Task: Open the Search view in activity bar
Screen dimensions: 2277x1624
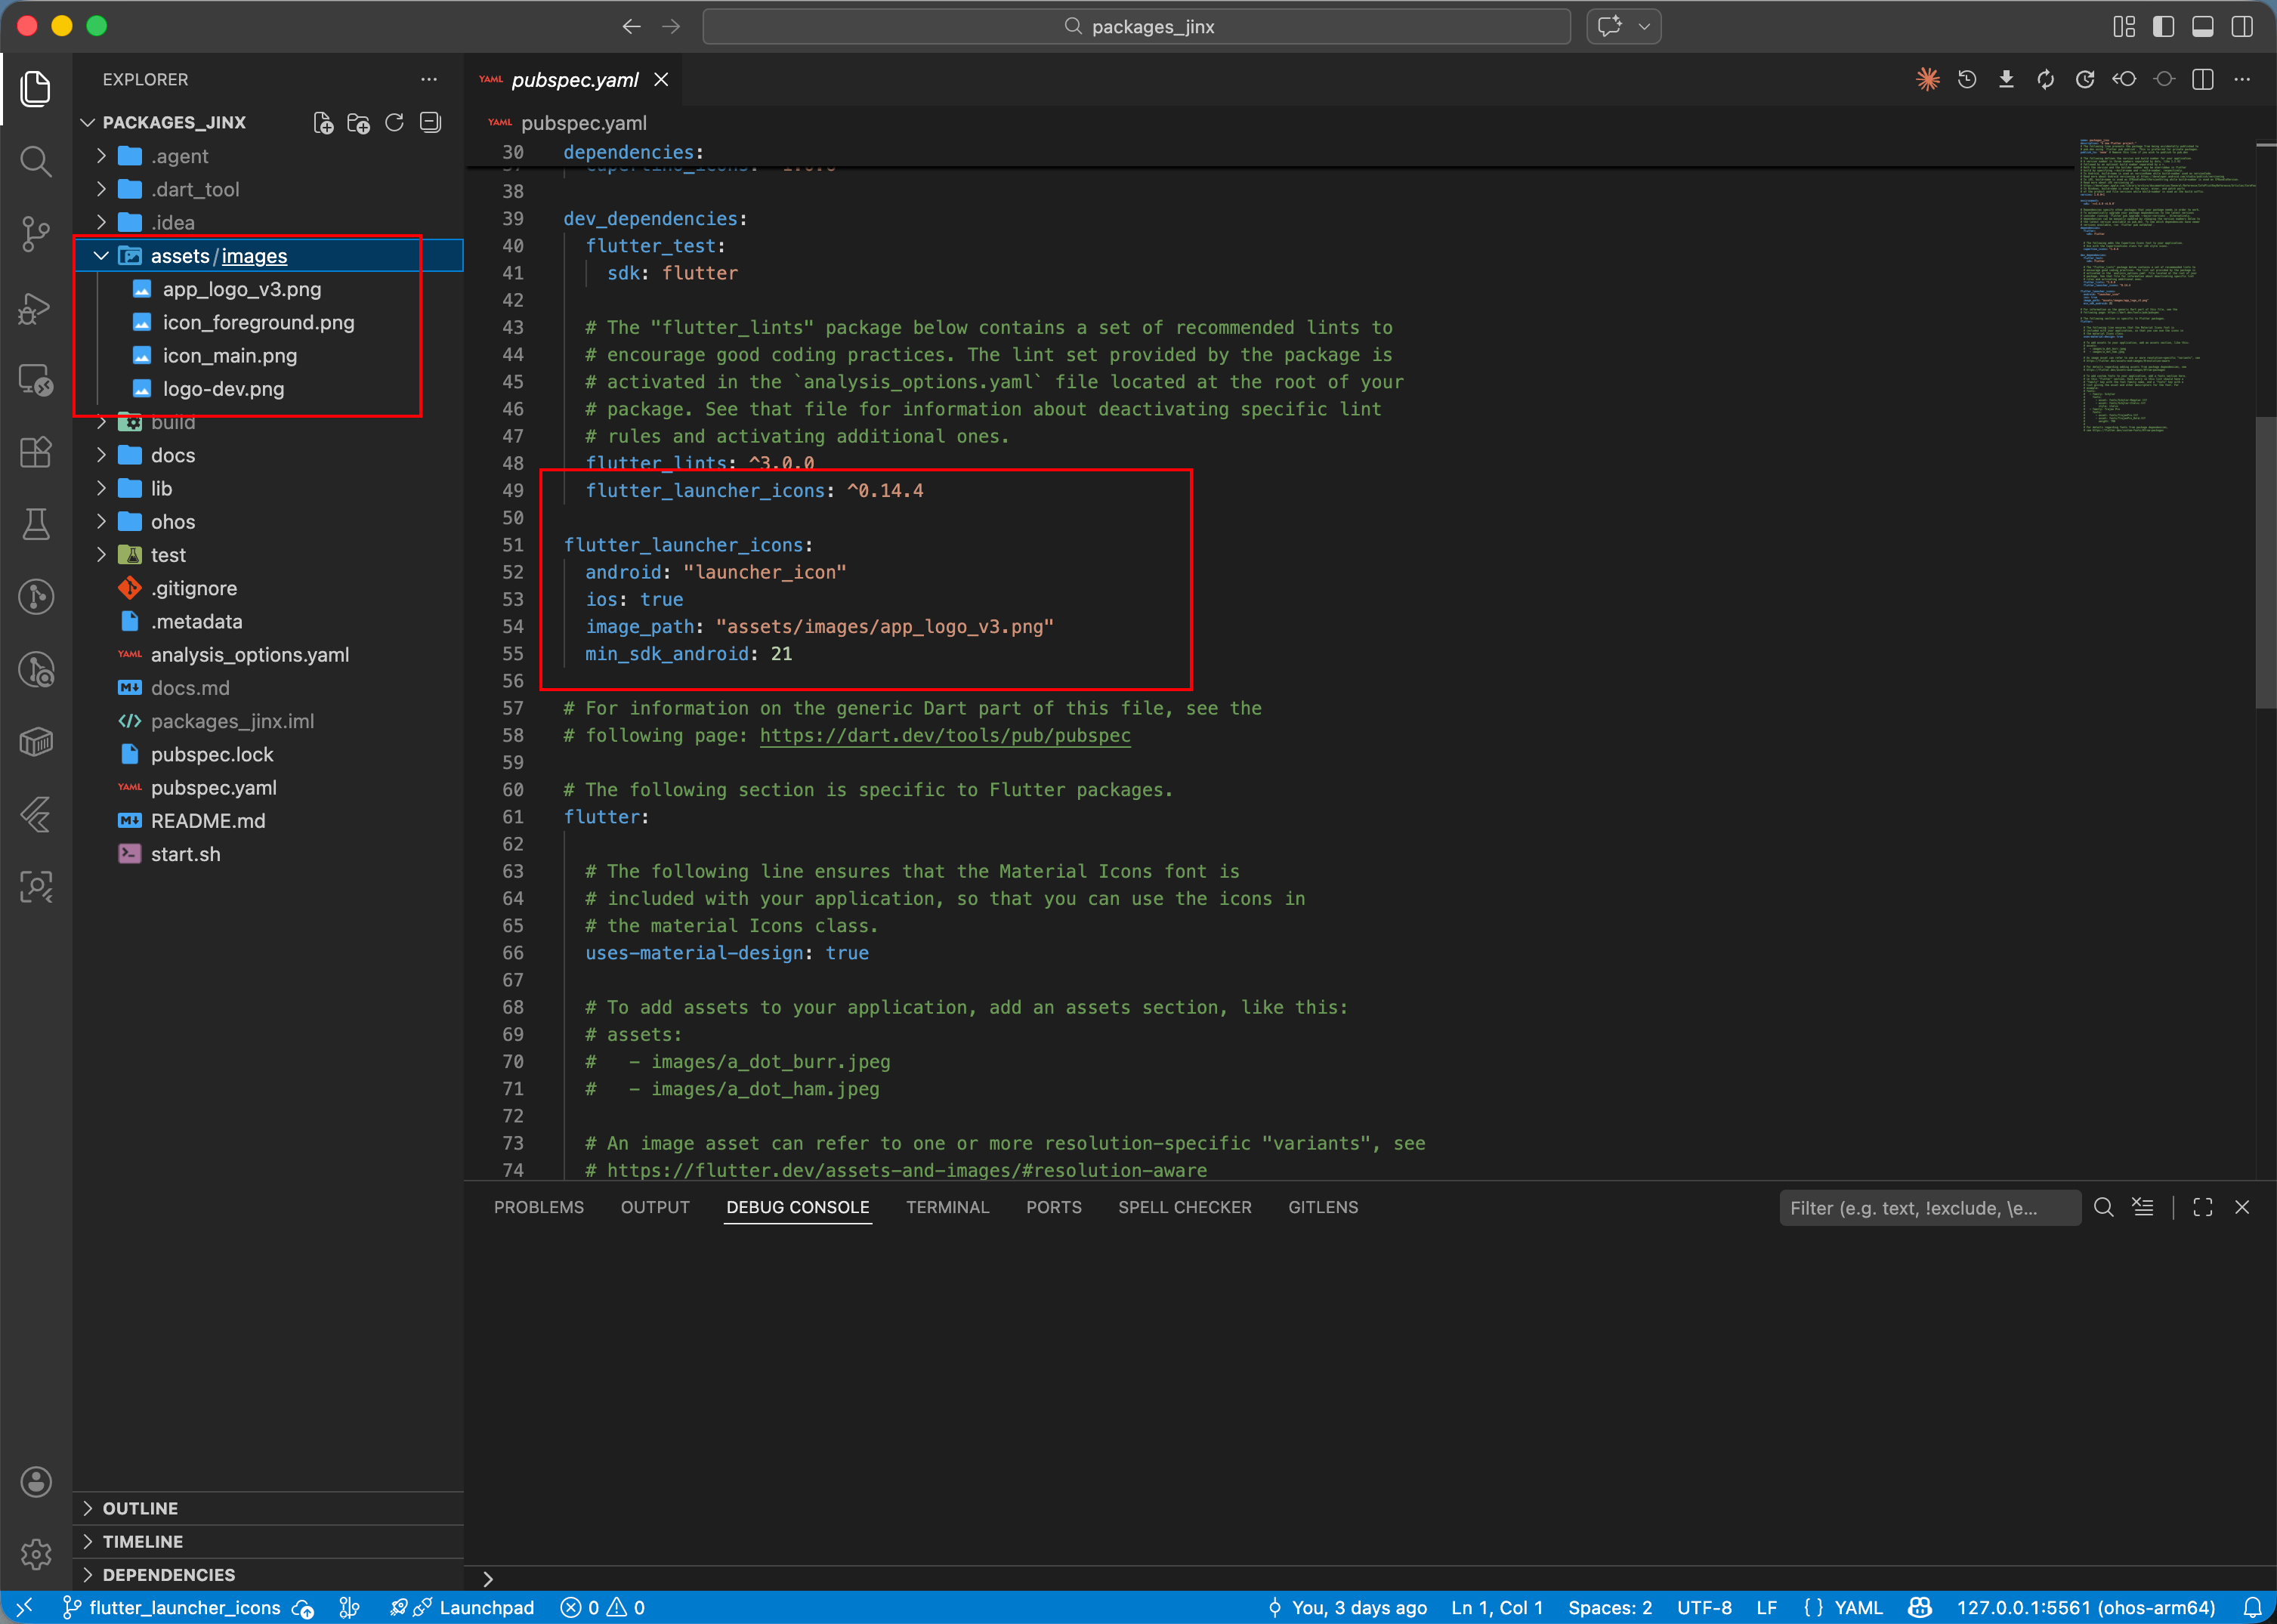Action: 36,161
